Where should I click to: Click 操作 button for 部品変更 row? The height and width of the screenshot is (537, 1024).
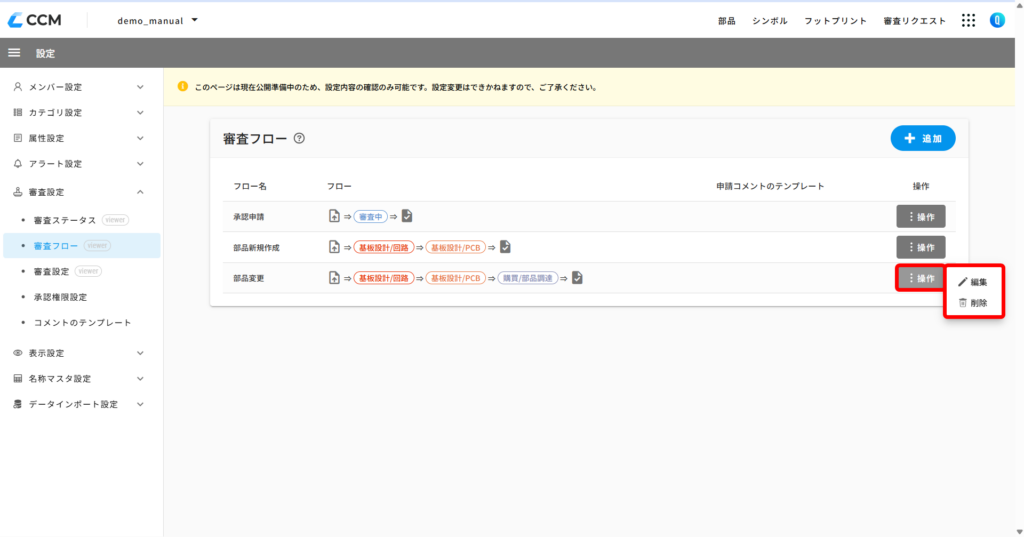[921, 278]
